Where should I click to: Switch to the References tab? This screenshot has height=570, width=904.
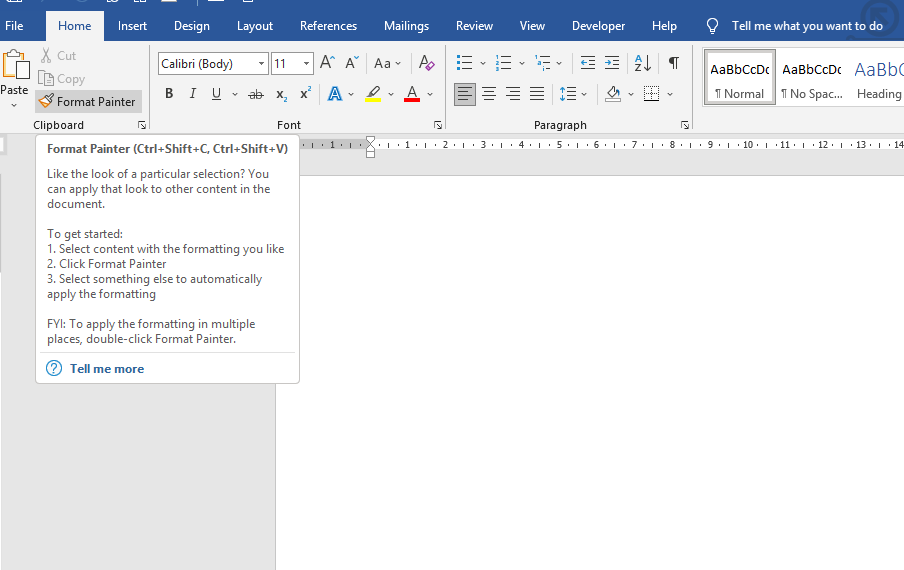[328, 26]
